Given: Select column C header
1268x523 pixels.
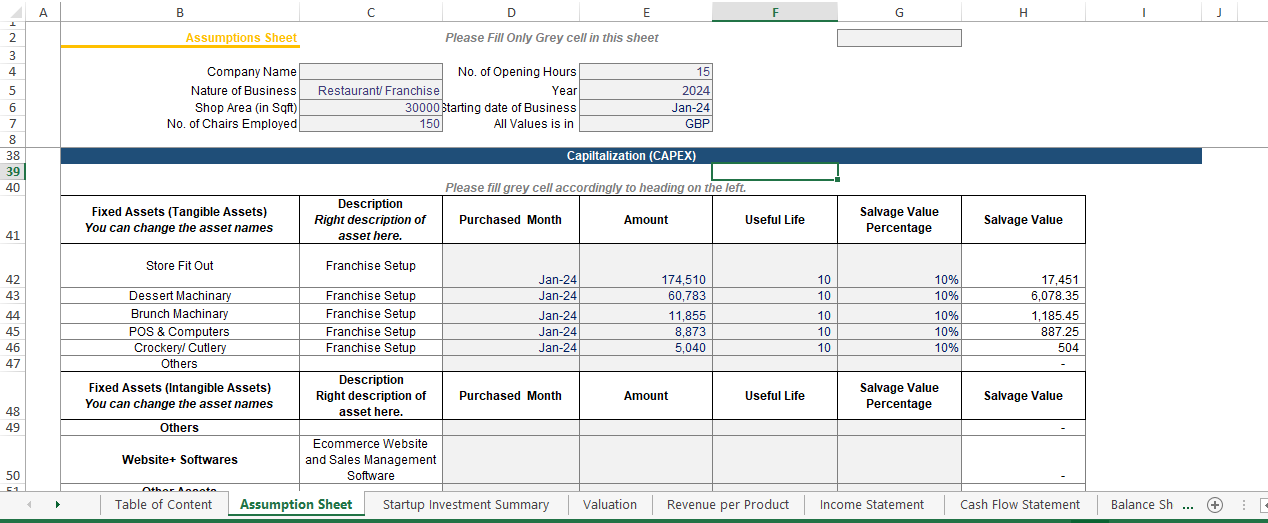Looking at the screenshot, I should (371, 12).
